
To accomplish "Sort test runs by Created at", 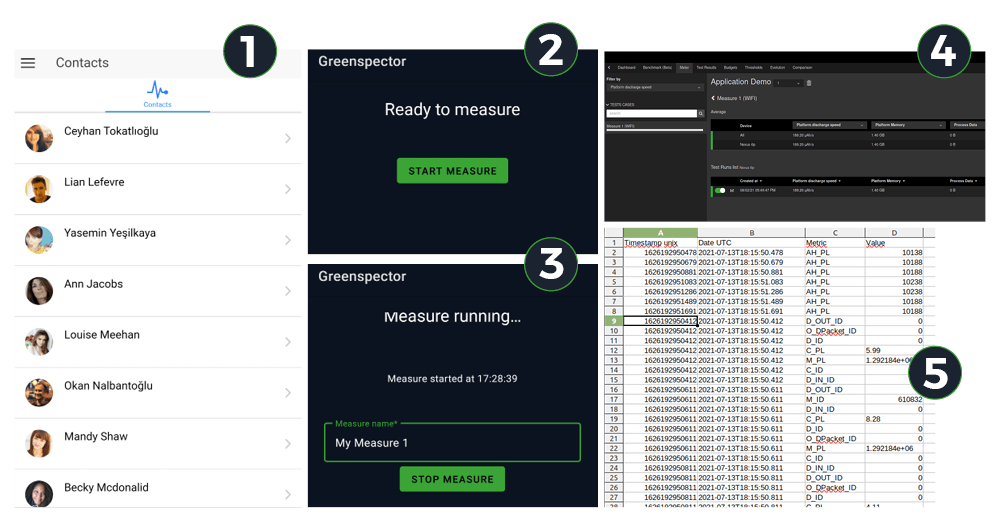I will click(x=751, y=181).
